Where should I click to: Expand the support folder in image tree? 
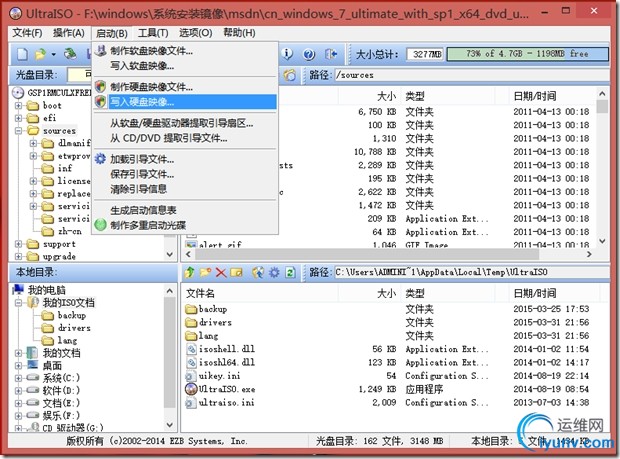18,244
